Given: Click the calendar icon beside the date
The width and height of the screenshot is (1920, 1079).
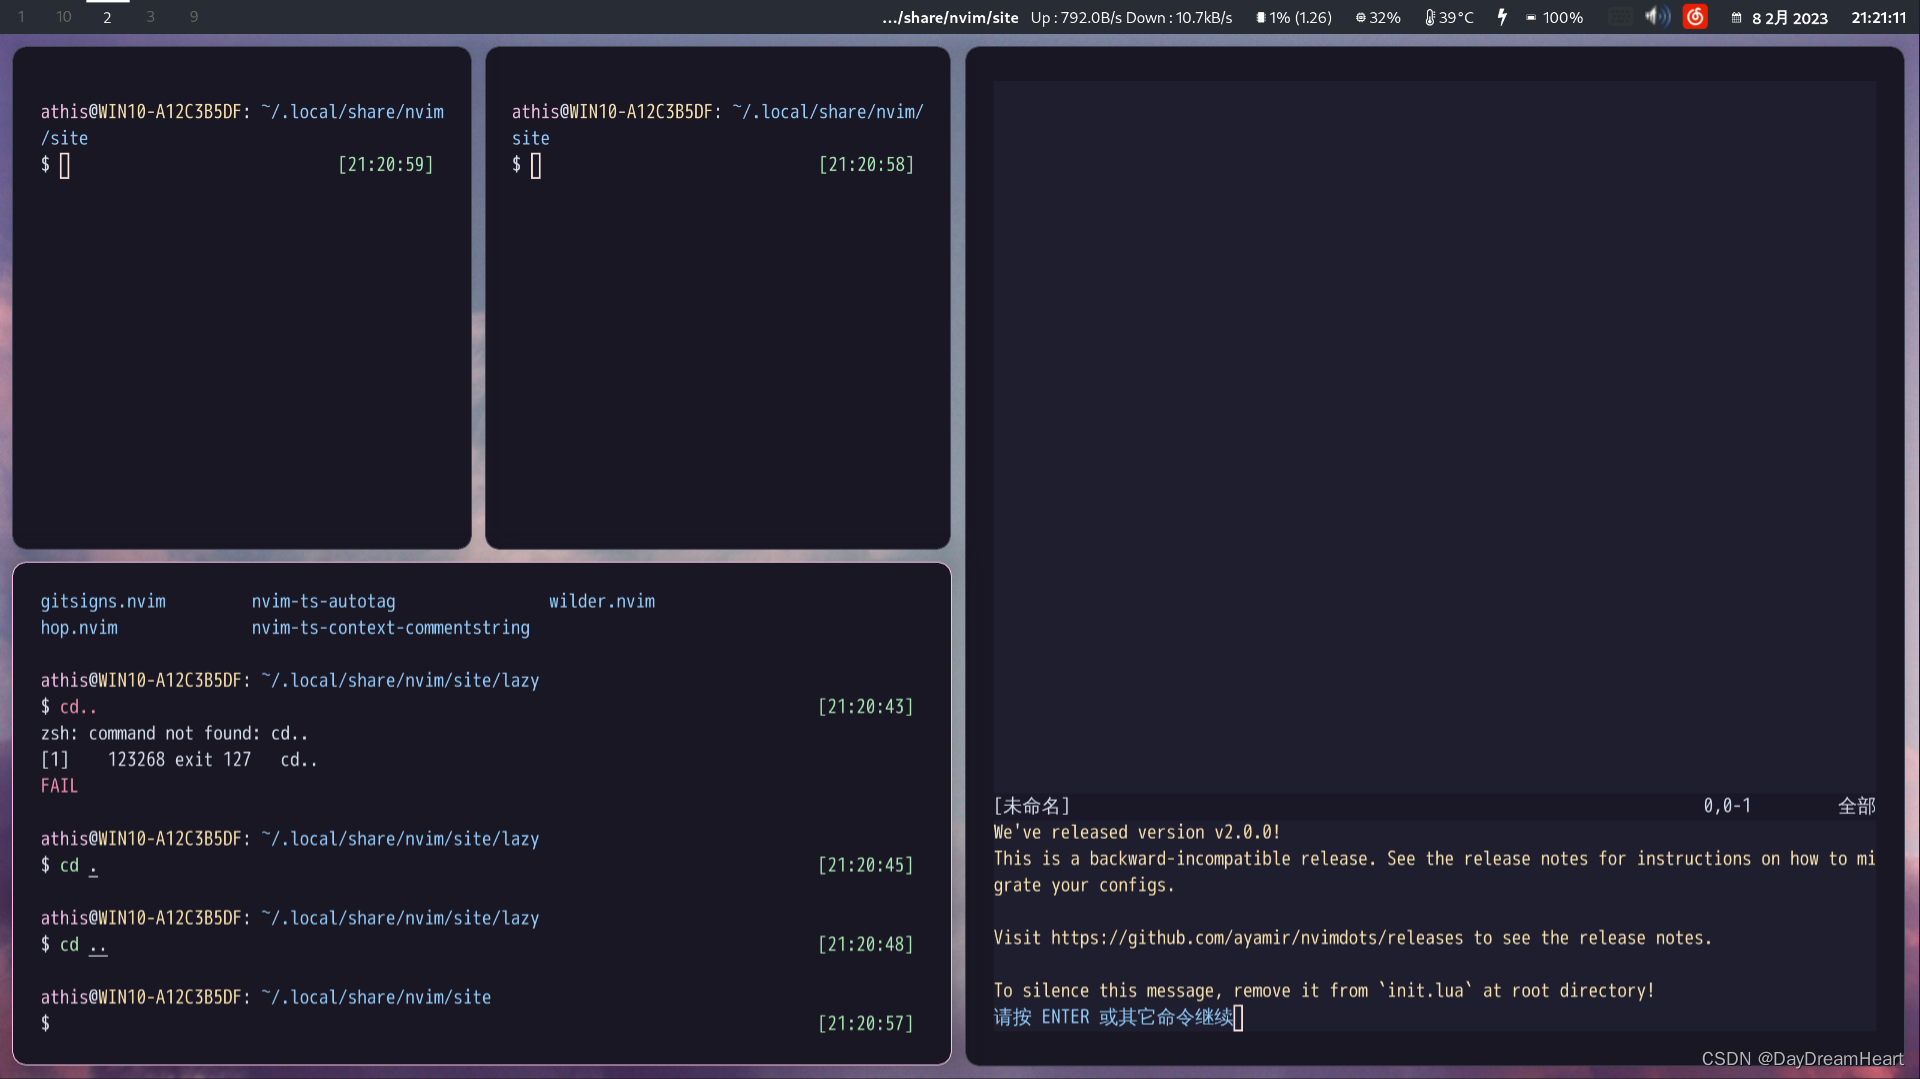Looking at the screenshot, I should [x=1737, y=18].
